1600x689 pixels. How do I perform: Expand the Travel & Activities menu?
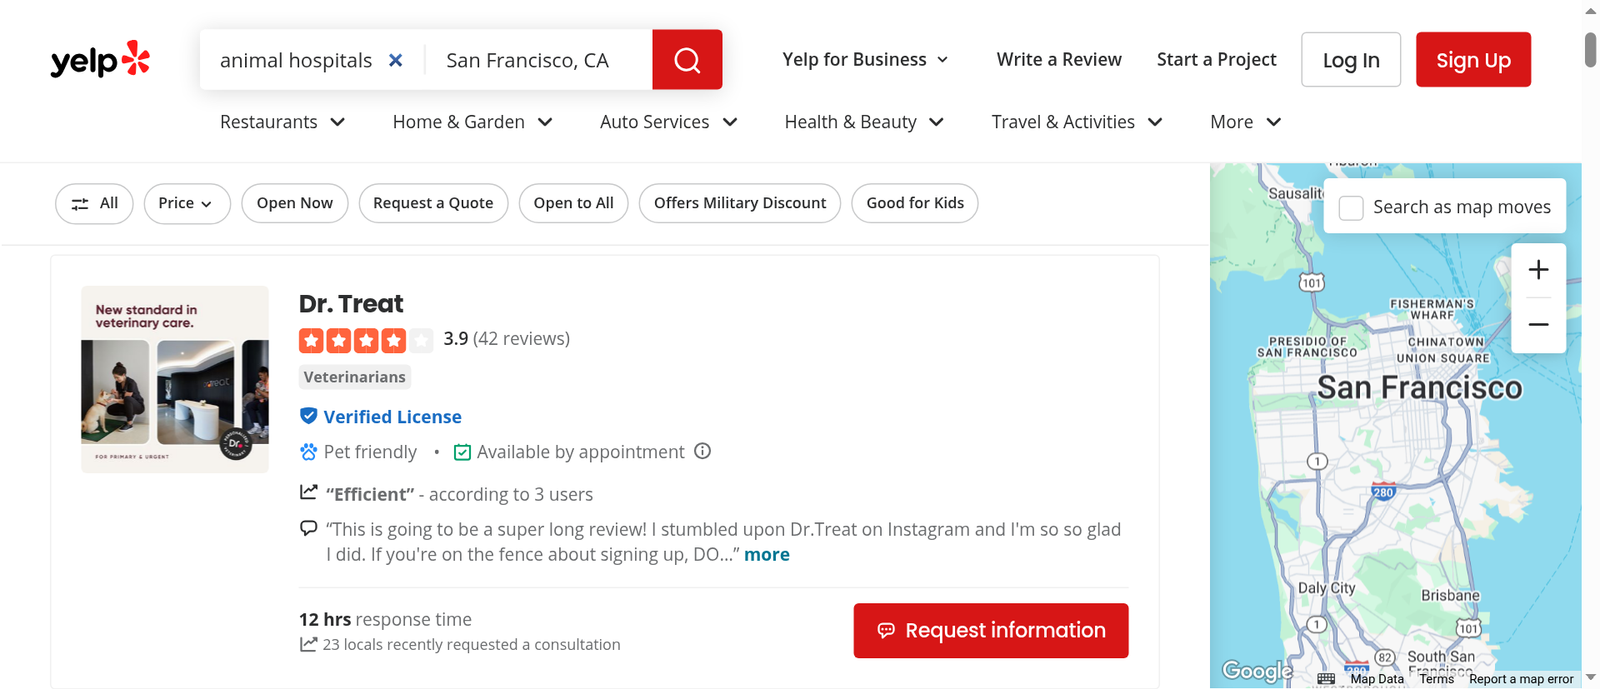click(1077, 122)
